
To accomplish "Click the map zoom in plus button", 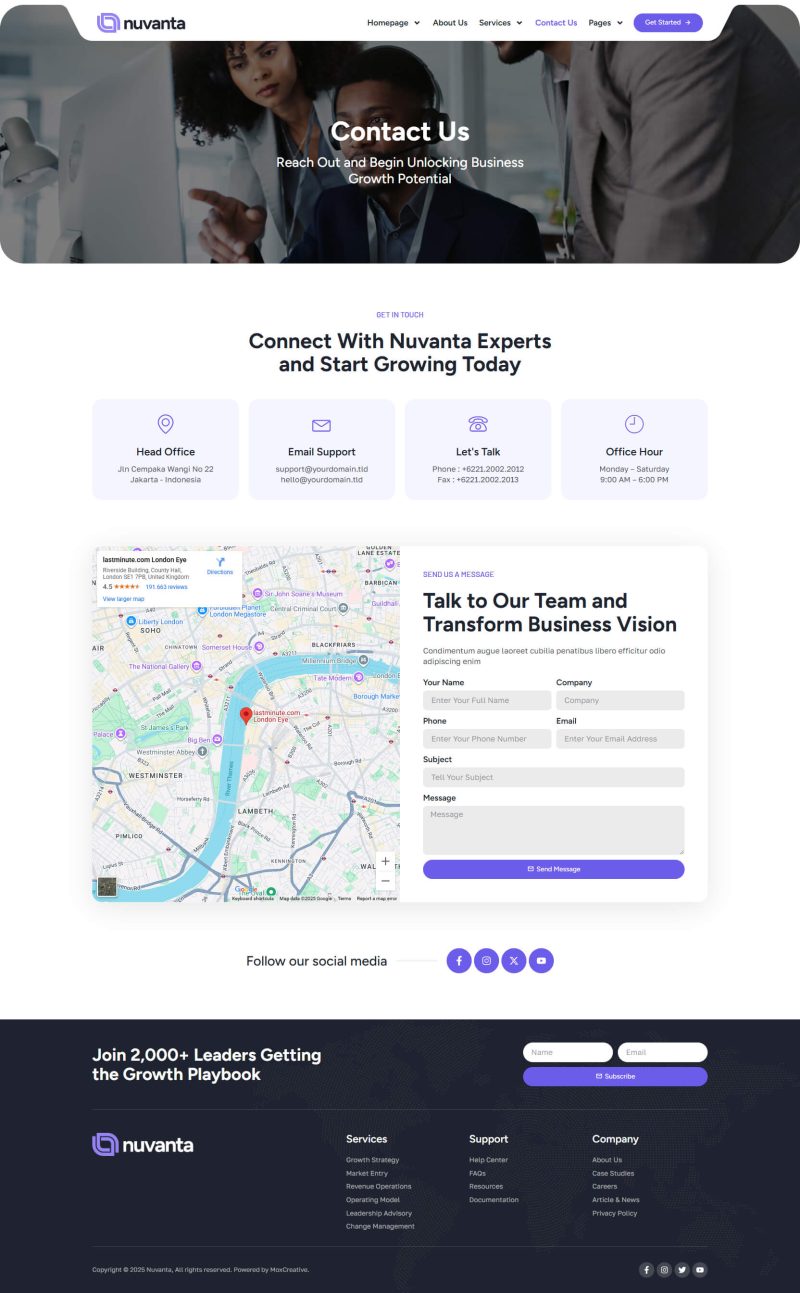I will [x=385, y=861].
